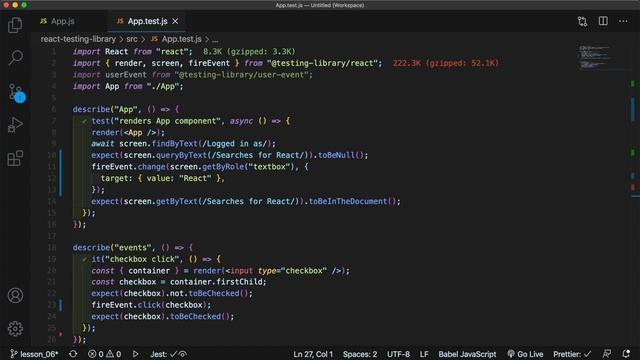Click on describe("events" code line
This screenshot has width=640, height=360.
133,247
